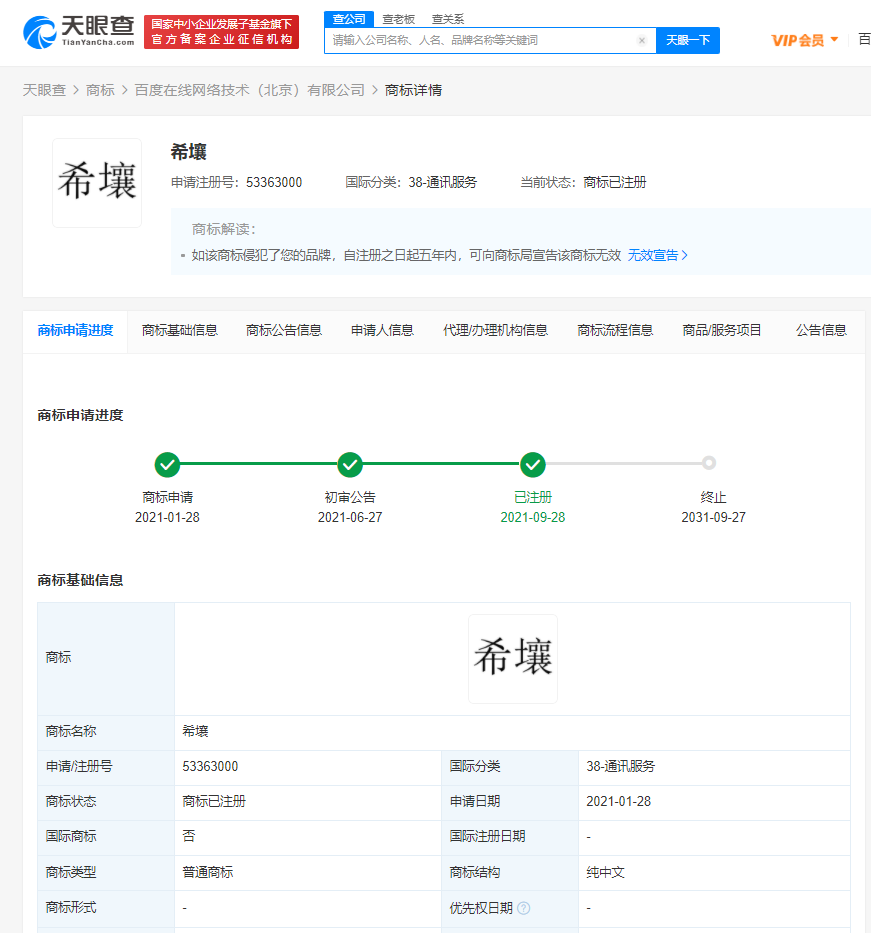The height and width of the screenshot is (933, 871).
Task: Go to 天眼查 breadcrumb link
Action: click(x=44, y=90)
